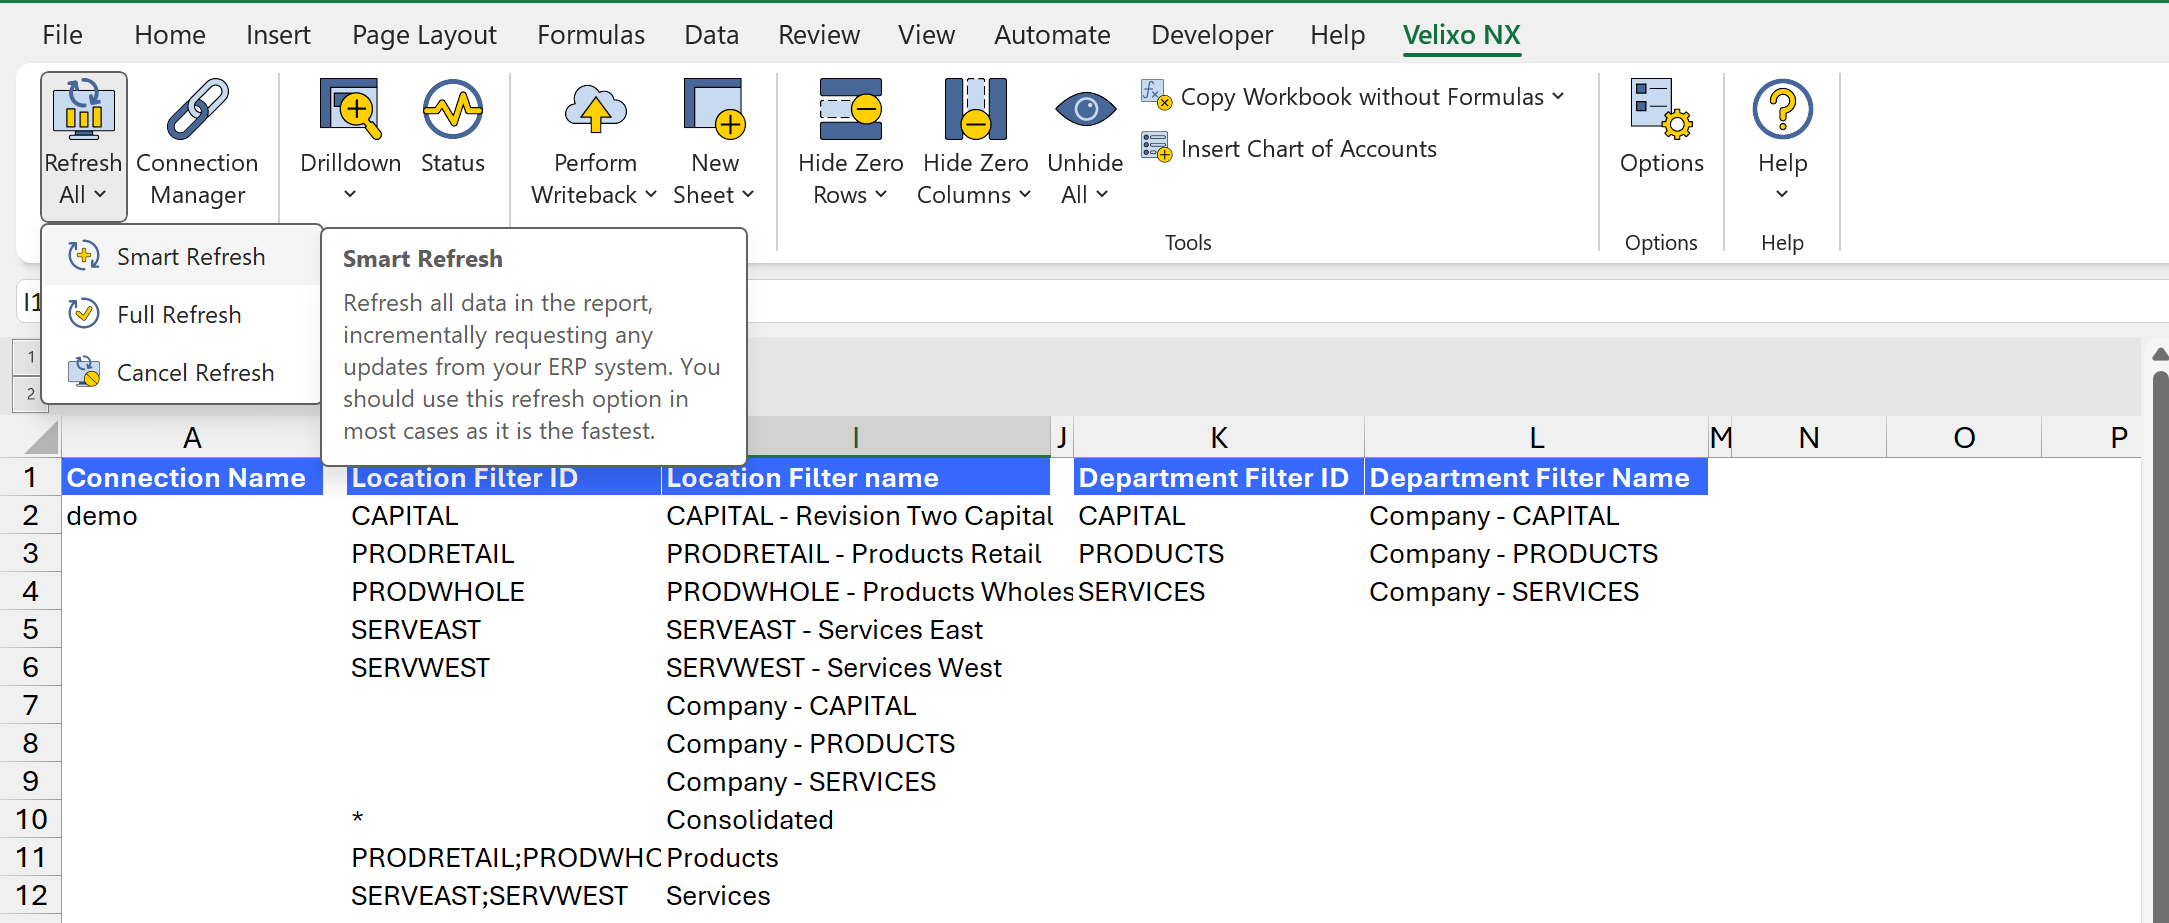The image size is (2169, 923).
Task: Expand the Refresh All dropdown arrow
Action: [100, 194]
